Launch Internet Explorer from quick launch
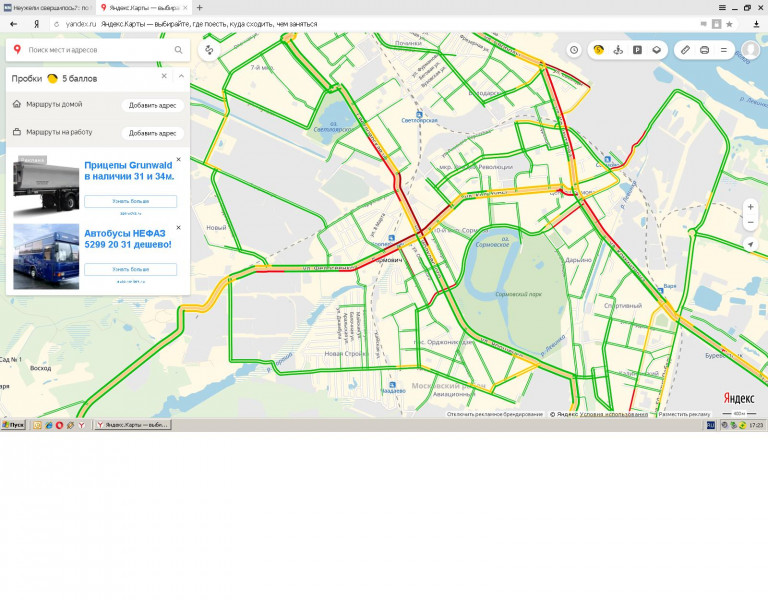Image resolution: width=768 pixels, height=600 pixels. click(x=48, y=425)
